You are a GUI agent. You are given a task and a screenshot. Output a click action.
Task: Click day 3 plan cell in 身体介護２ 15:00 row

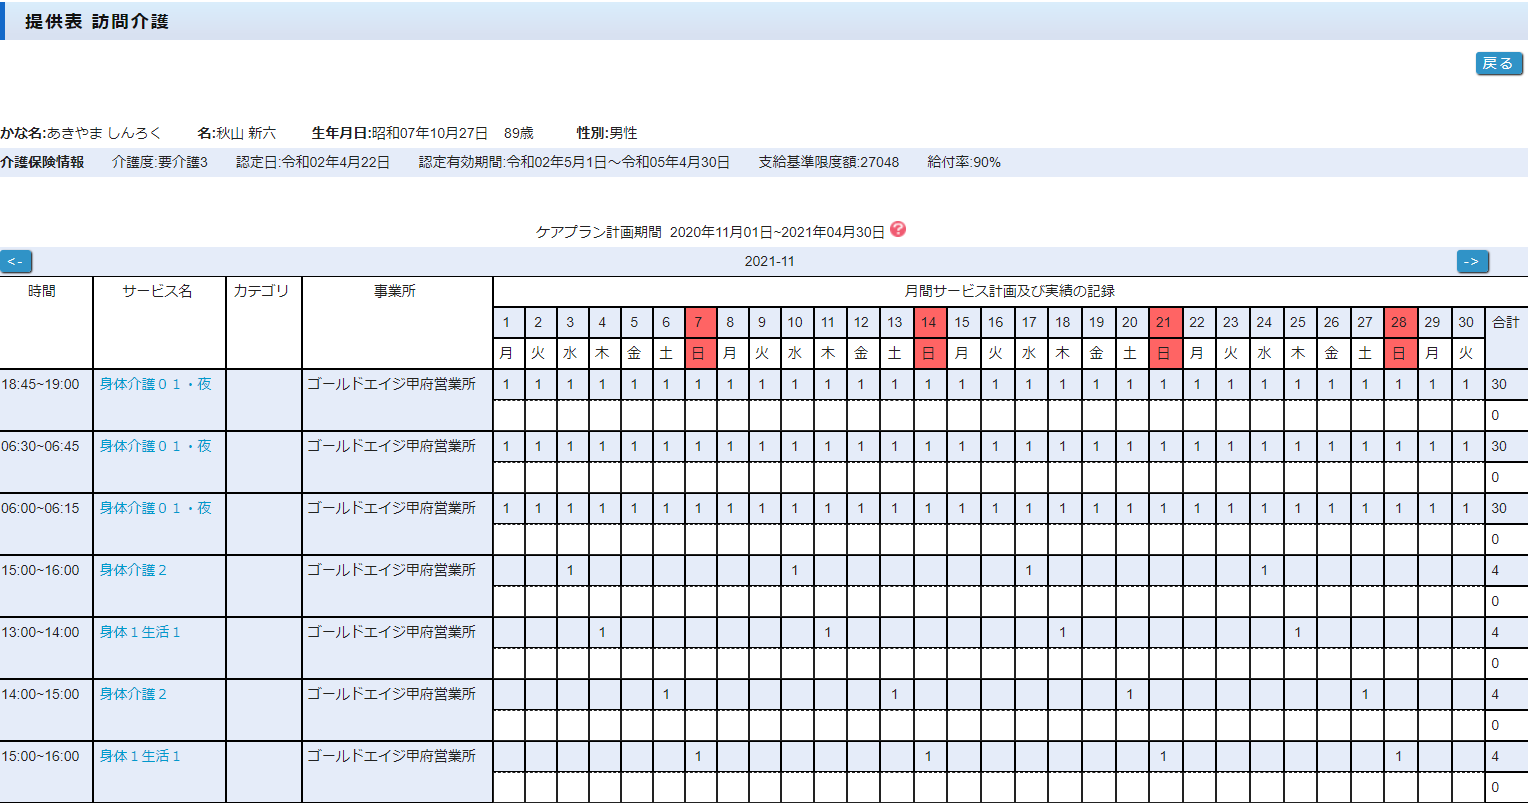click(571, 571)
